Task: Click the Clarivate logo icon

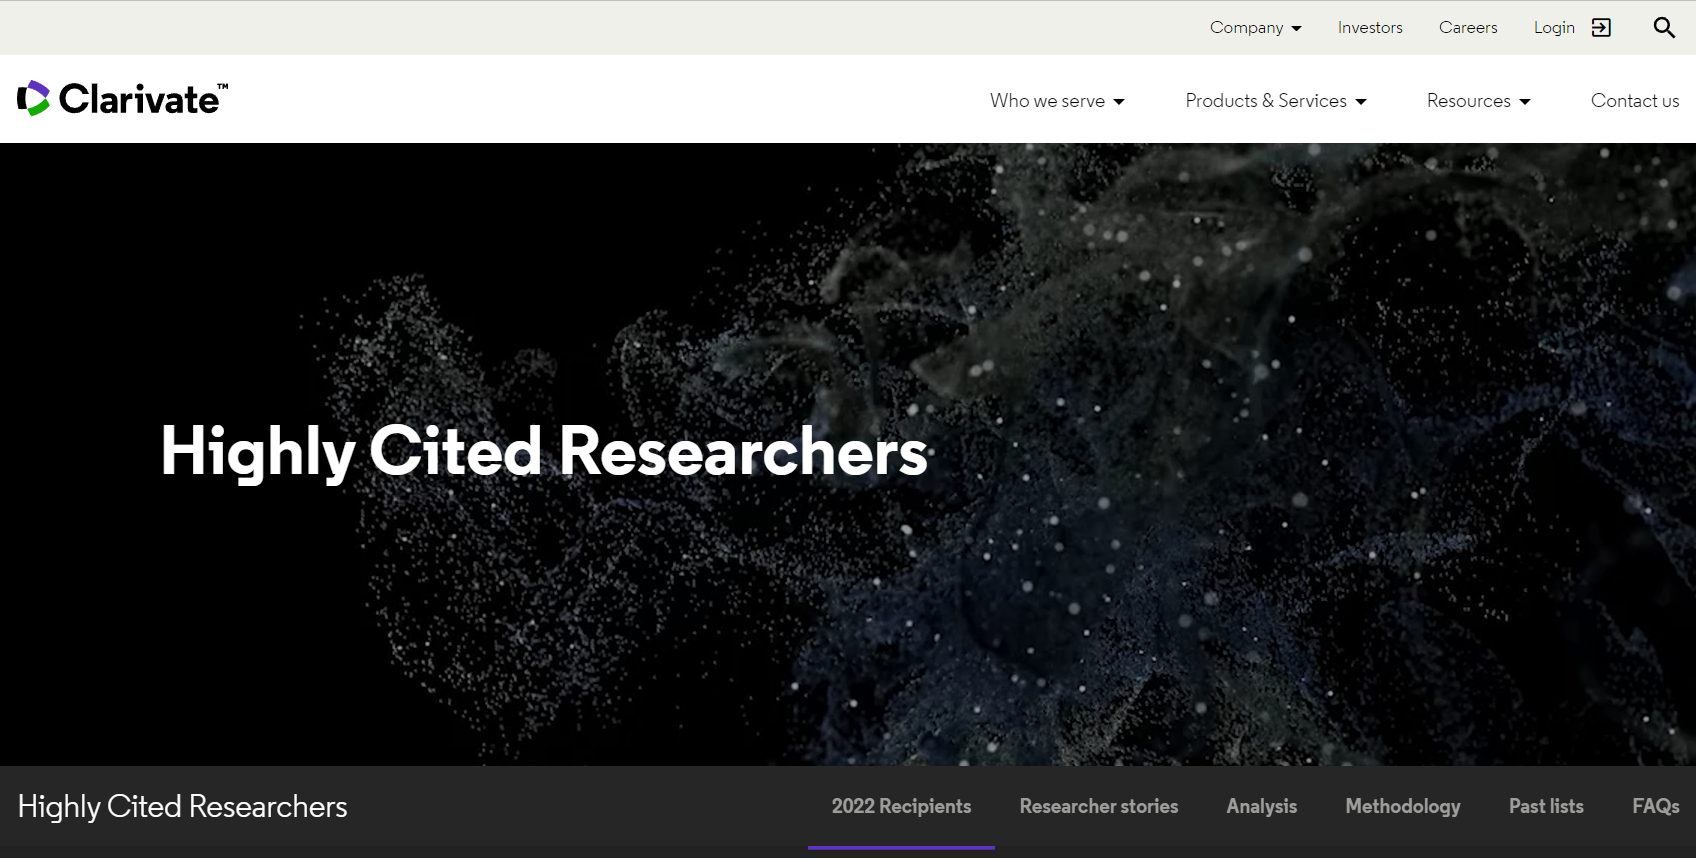Action: [x=33, y=98]
